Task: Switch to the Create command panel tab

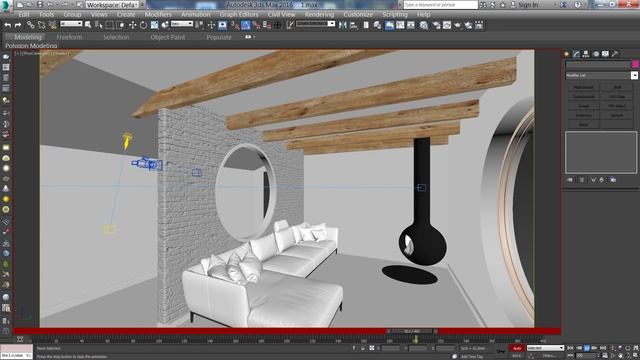Action: pyautogui.click(x=567, y=54)
